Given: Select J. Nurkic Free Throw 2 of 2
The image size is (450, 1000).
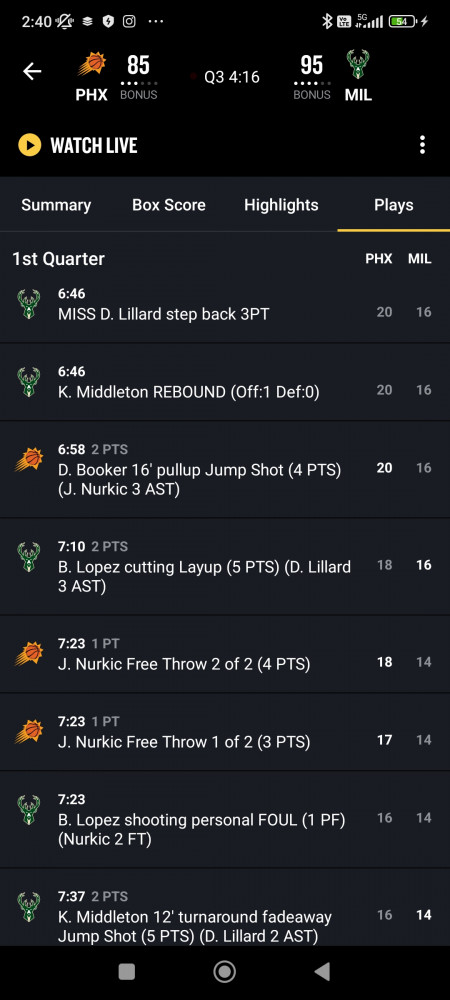Looking at the screenshot, I should click(225, 654).
